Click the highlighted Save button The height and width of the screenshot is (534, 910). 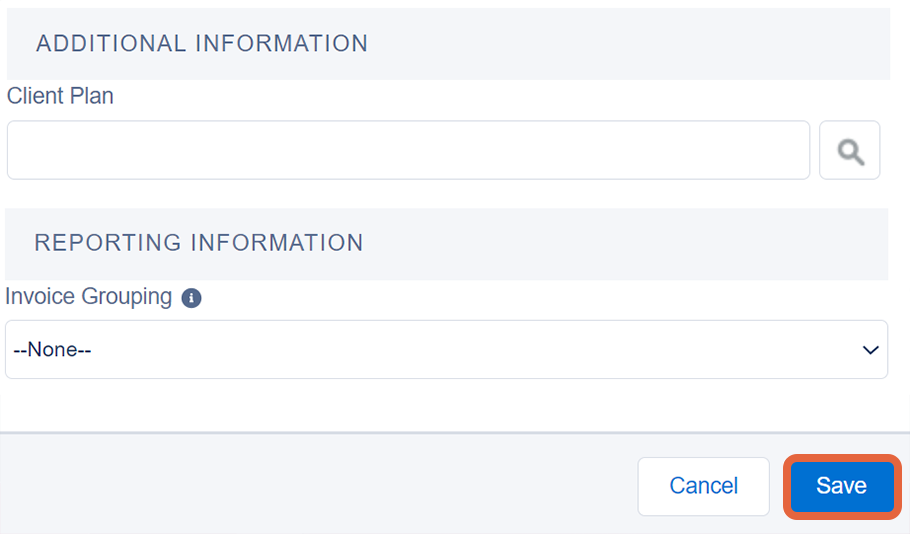tap(842, 486)
